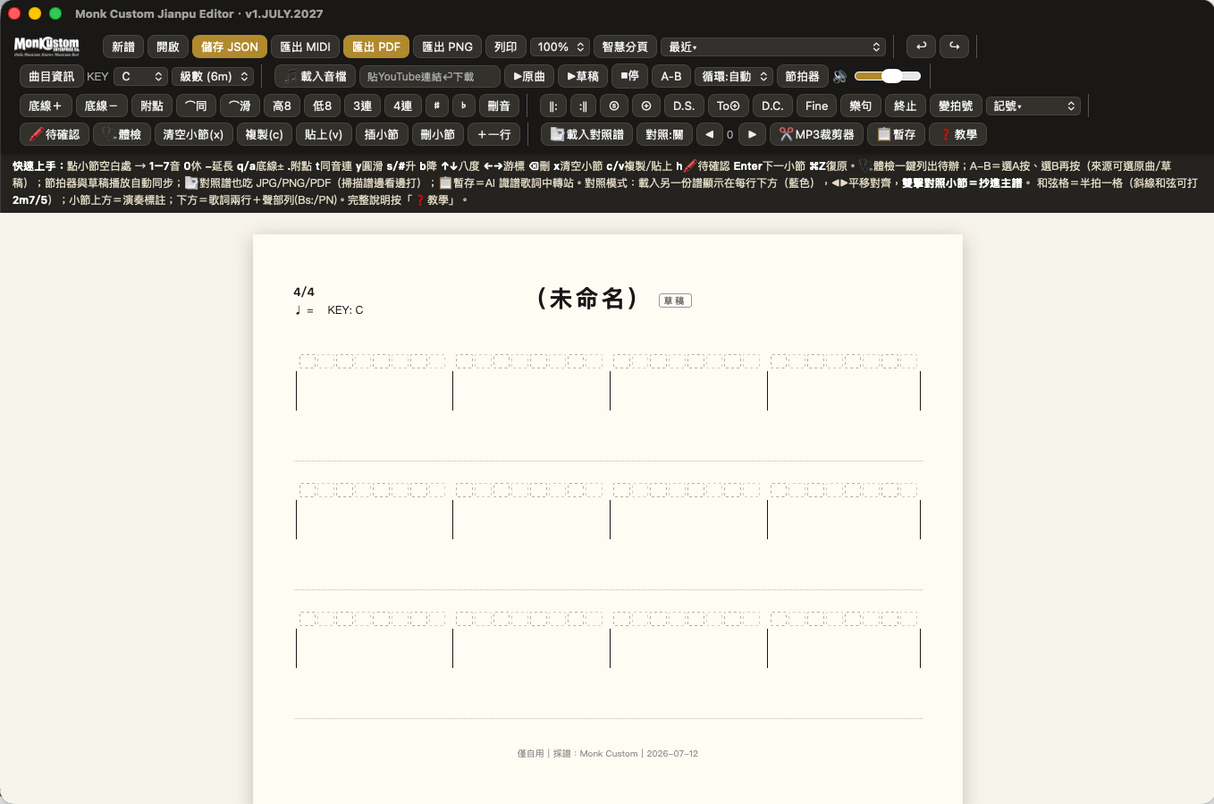Open 曲目資訊 song info
1214x804 pixels.
click(51, 76)
